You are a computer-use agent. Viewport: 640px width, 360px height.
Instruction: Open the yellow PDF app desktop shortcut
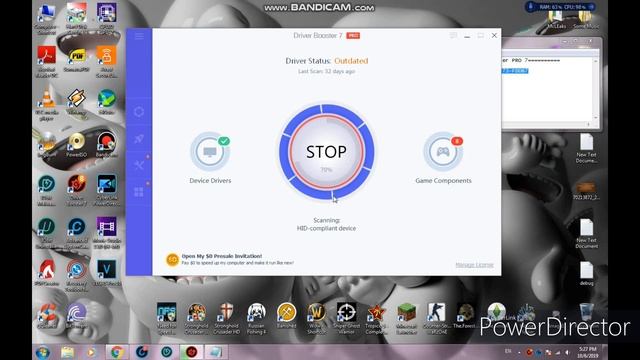[76, 61]
